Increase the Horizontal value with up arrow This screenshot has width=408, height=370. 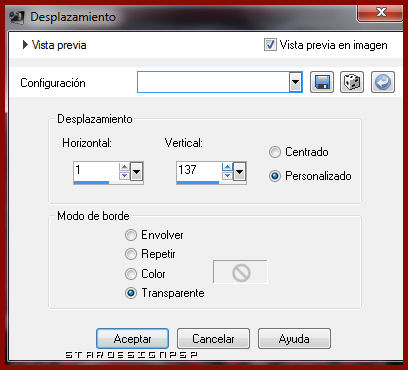[124, 167]
